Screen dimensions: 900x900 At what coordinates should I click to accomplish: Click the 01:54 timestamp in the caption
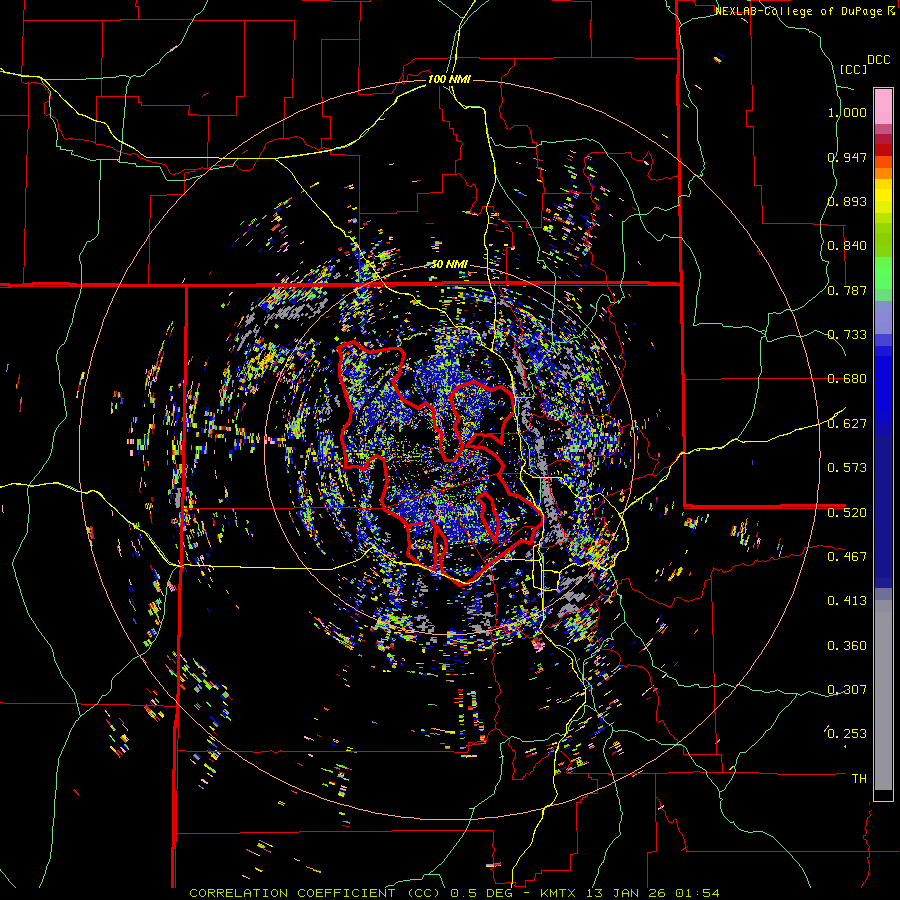(697, 893)
